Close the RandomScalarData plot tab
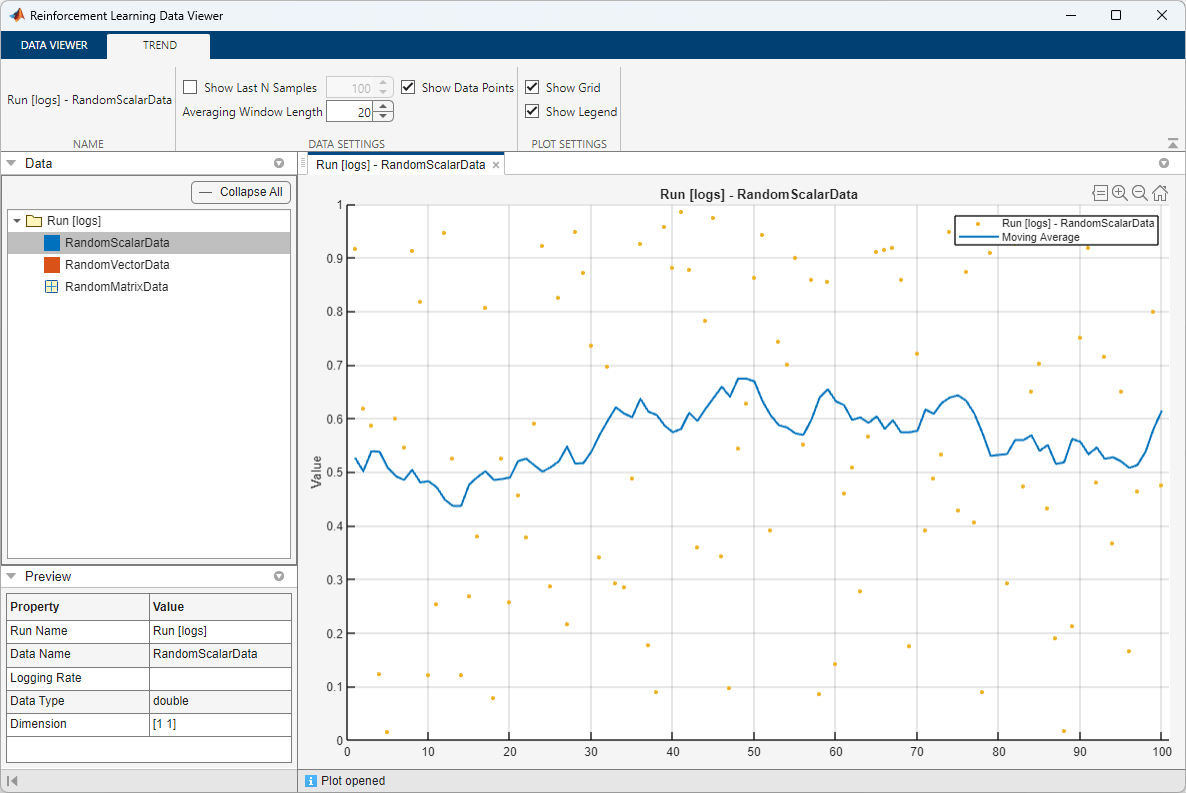The height and width of the screenshot is (793, 1186). coord(496,165)
